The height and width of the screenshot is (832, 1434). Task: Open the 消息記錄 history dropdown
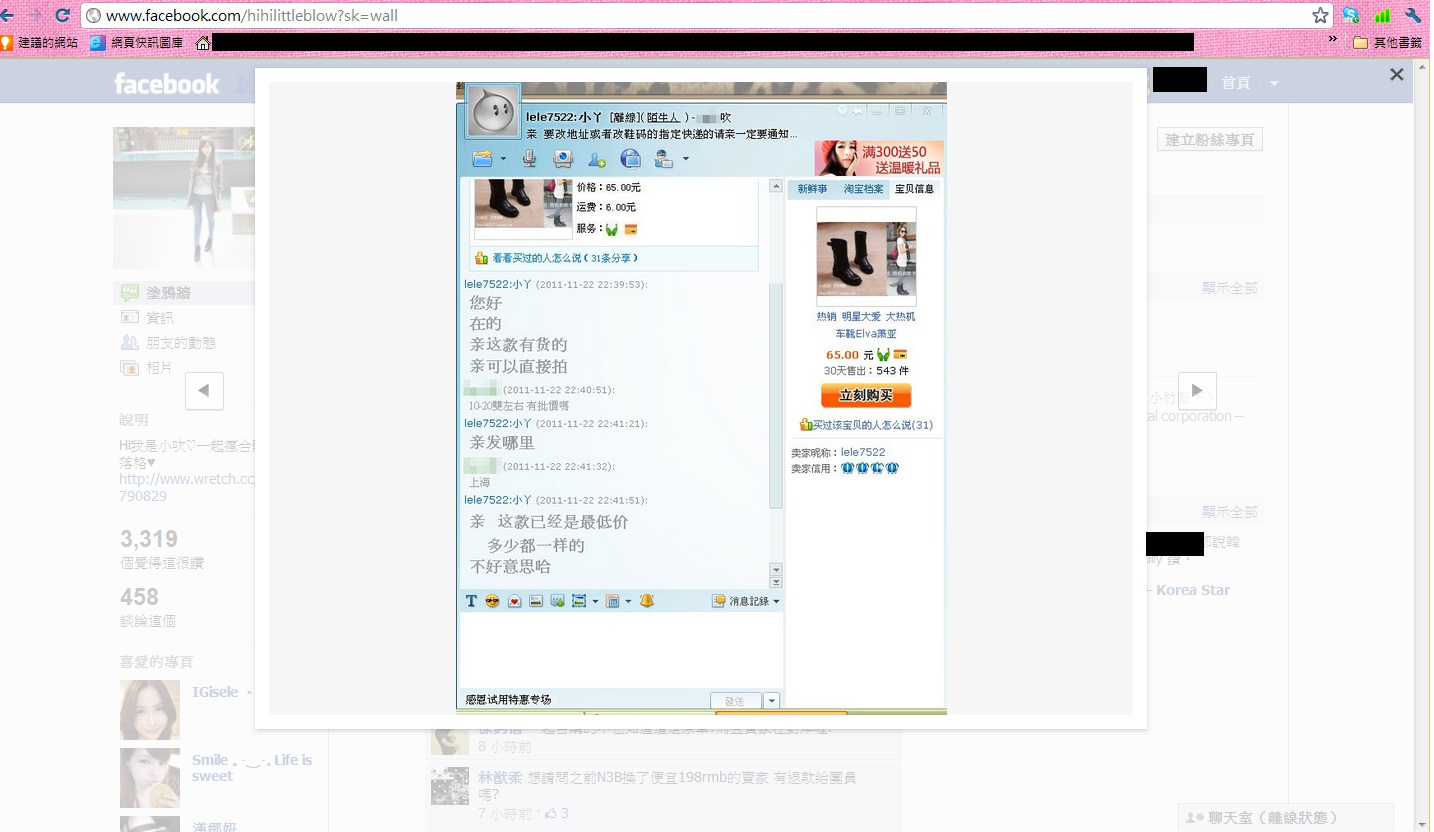coord(746,601)
